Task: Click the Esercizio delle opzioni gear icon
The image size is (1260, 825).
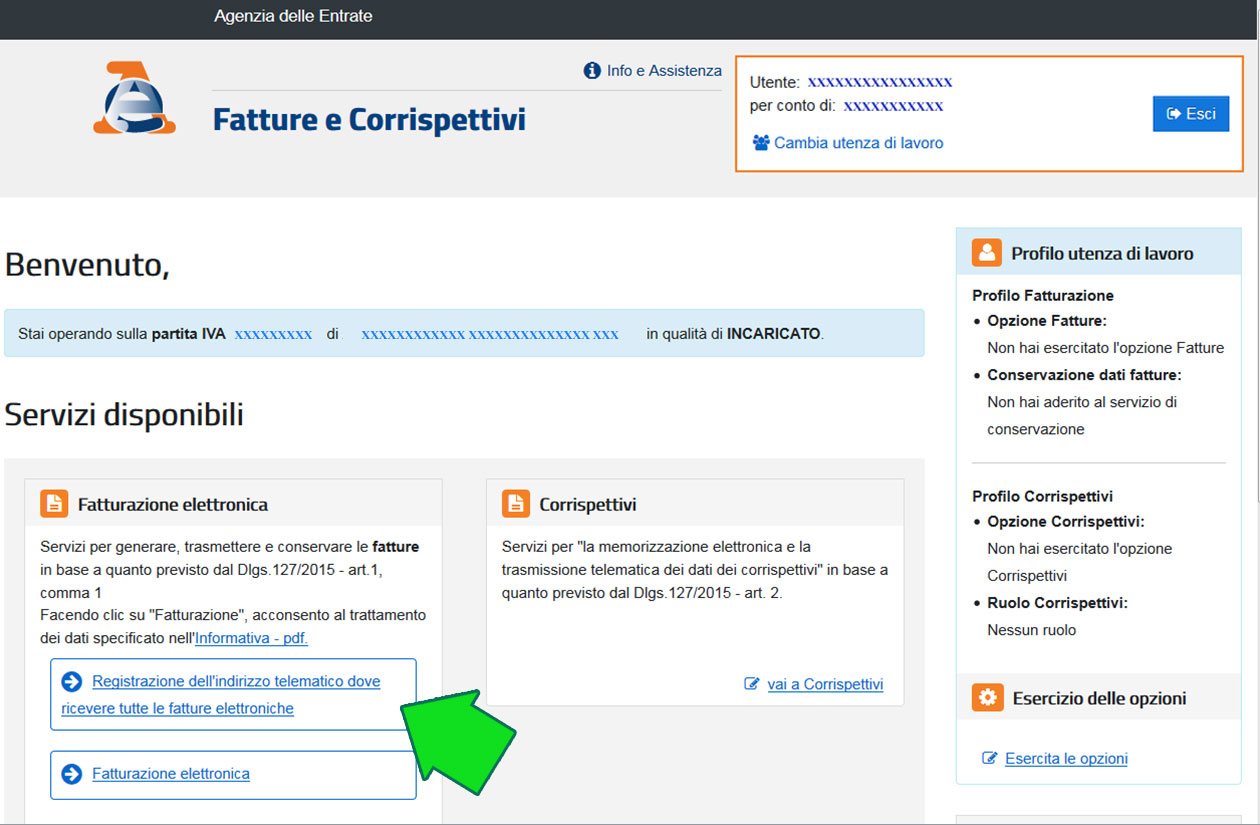Action: (987, 698)
